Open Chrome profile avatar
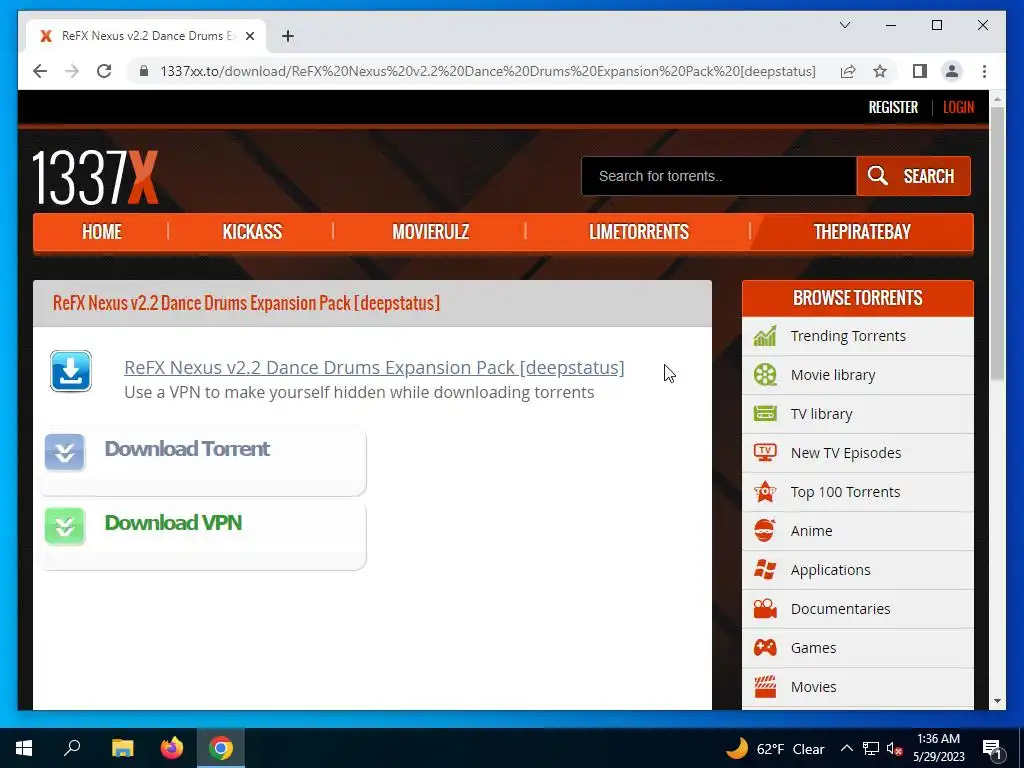The image size is (1024, 768). click(952, 71)
